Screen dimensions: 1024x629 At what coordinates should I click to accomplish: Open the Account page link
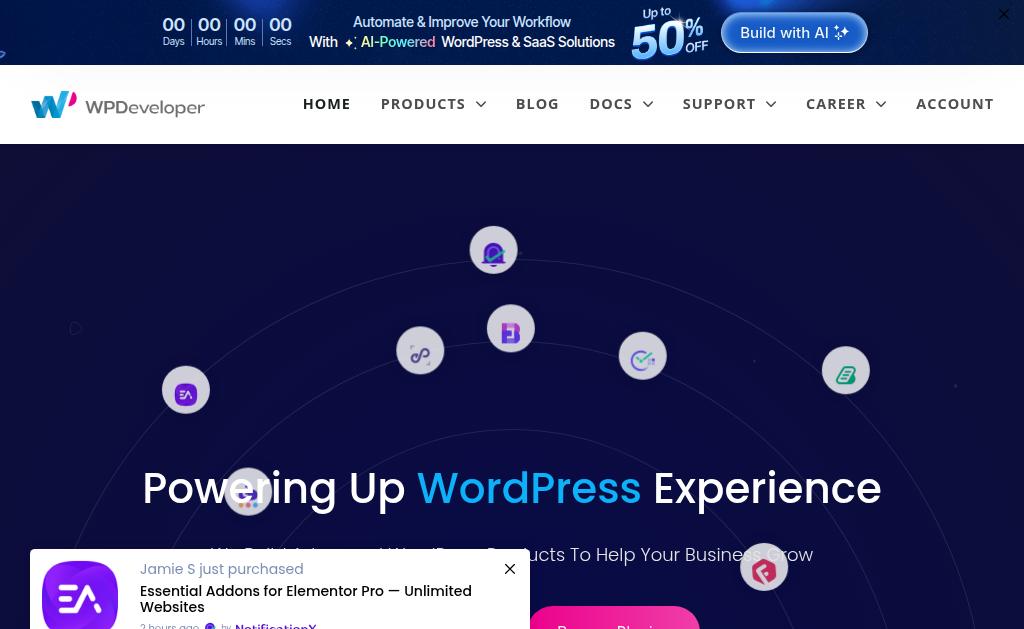(955, 104)
